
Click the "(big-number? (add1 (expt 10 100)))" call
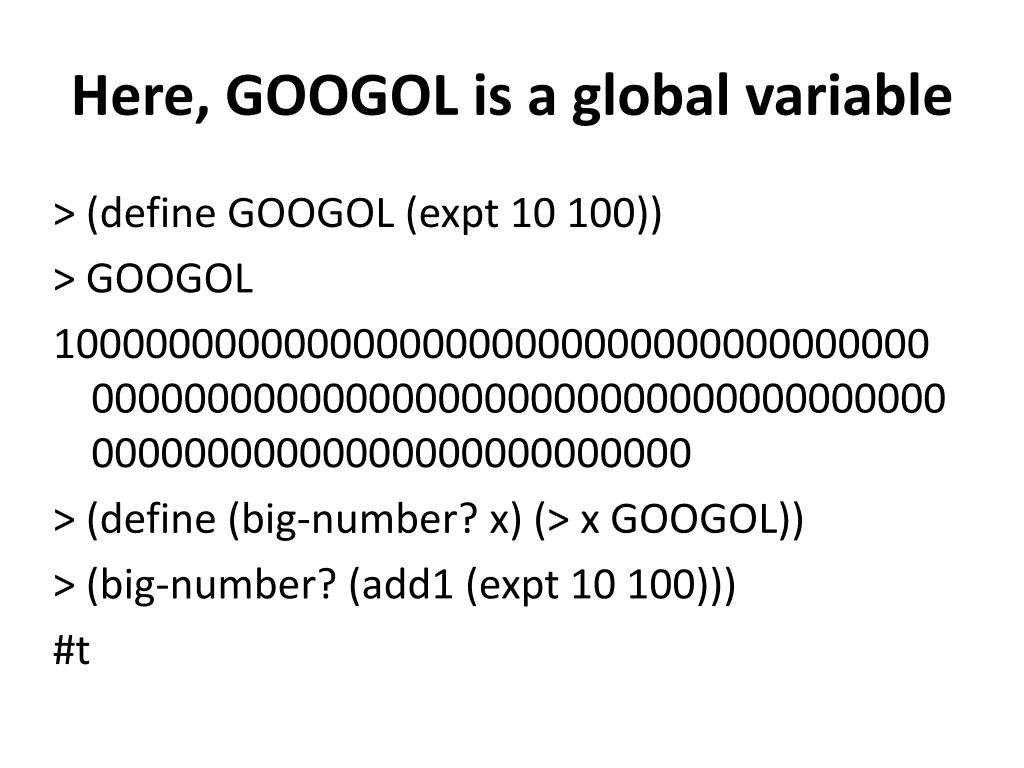point(411,584)
